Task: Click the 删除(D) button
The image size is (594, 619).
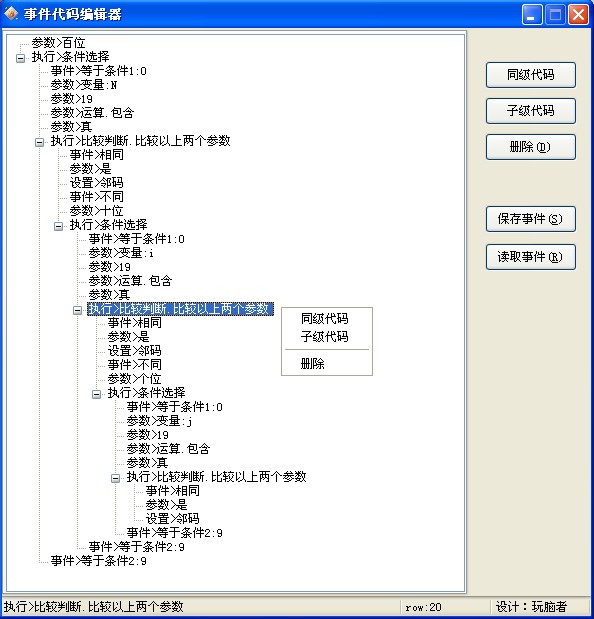Action: [530, 147]
